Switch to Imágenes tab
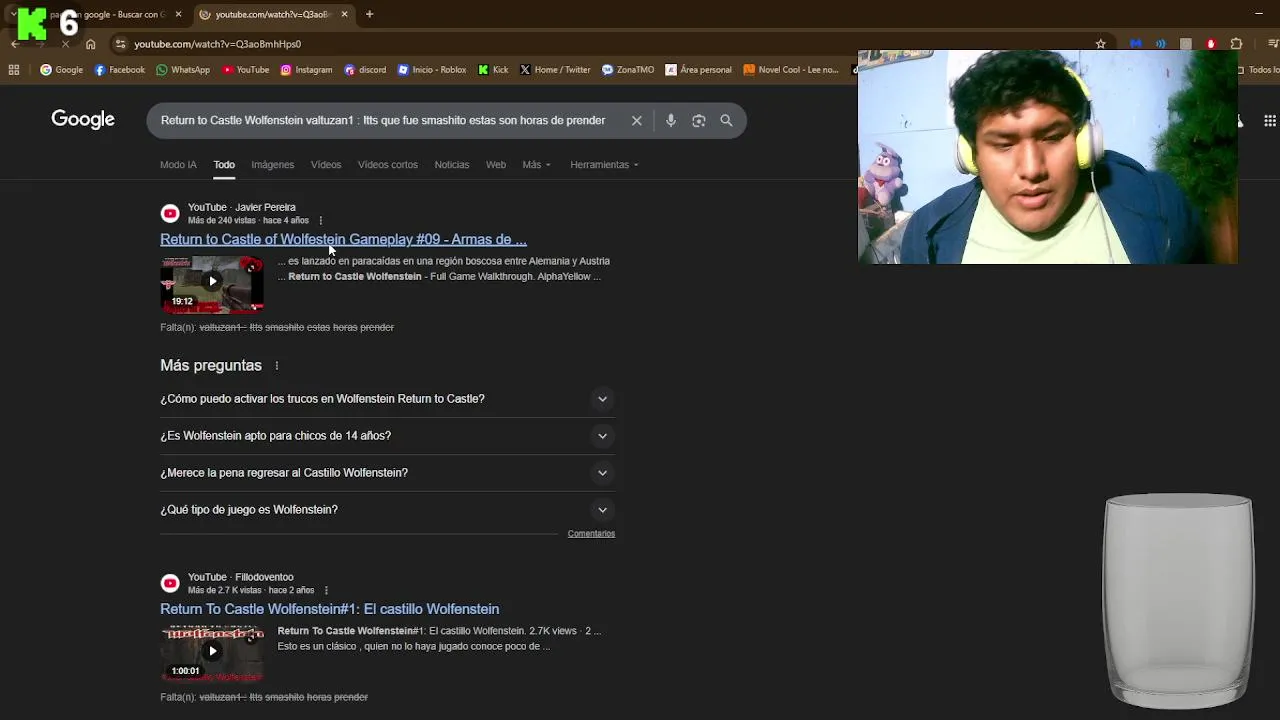The height and width of the screenshot is (720, 1280). tap(272, 165)
